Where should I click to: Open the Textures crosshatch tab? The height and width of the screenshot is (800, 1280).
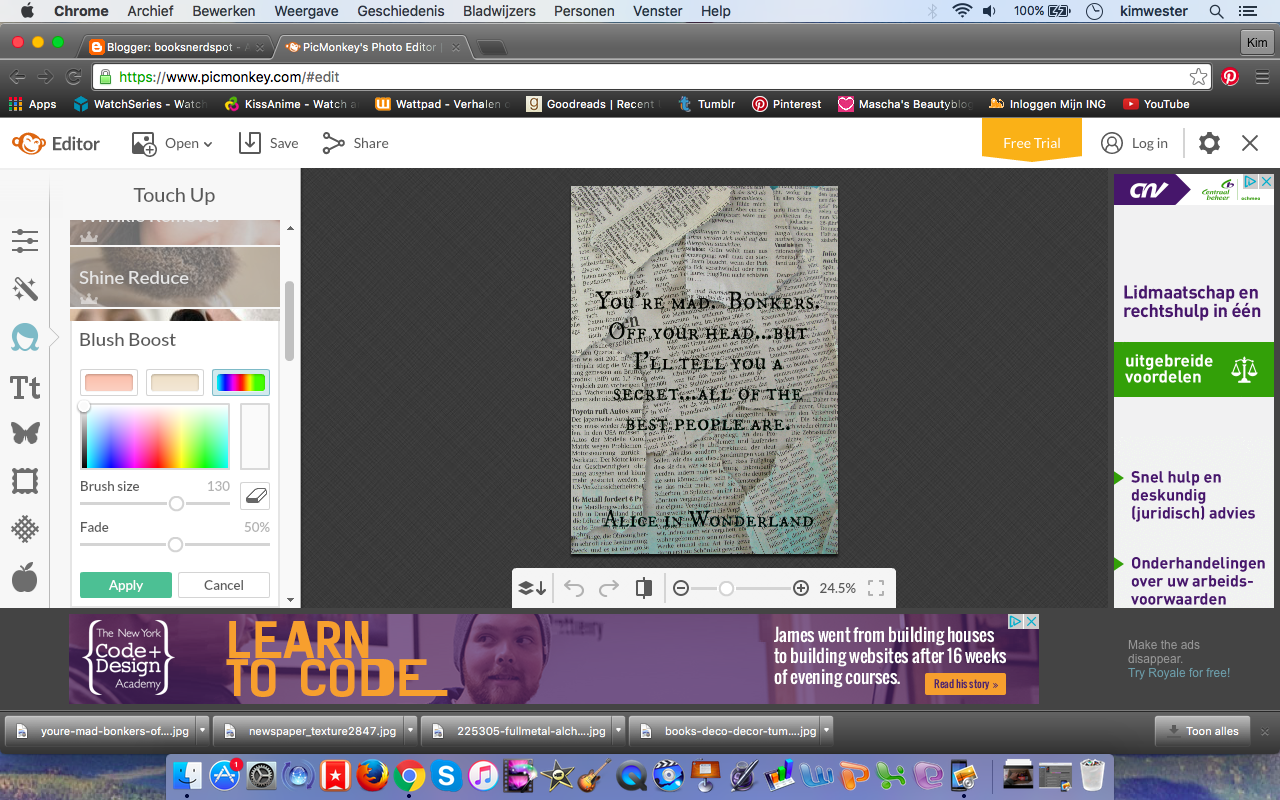click(x=25, y=529)
